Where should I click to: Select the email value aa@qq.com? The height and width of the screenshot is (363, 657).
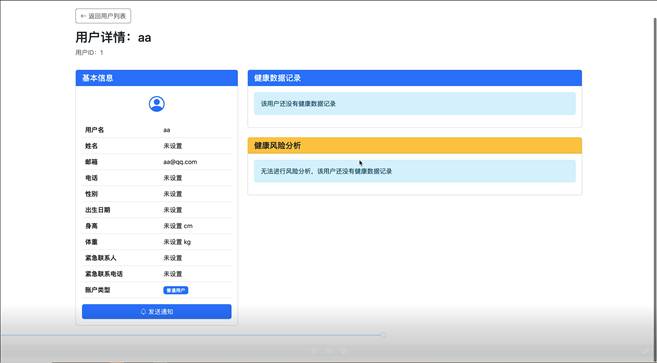point(180,162)
